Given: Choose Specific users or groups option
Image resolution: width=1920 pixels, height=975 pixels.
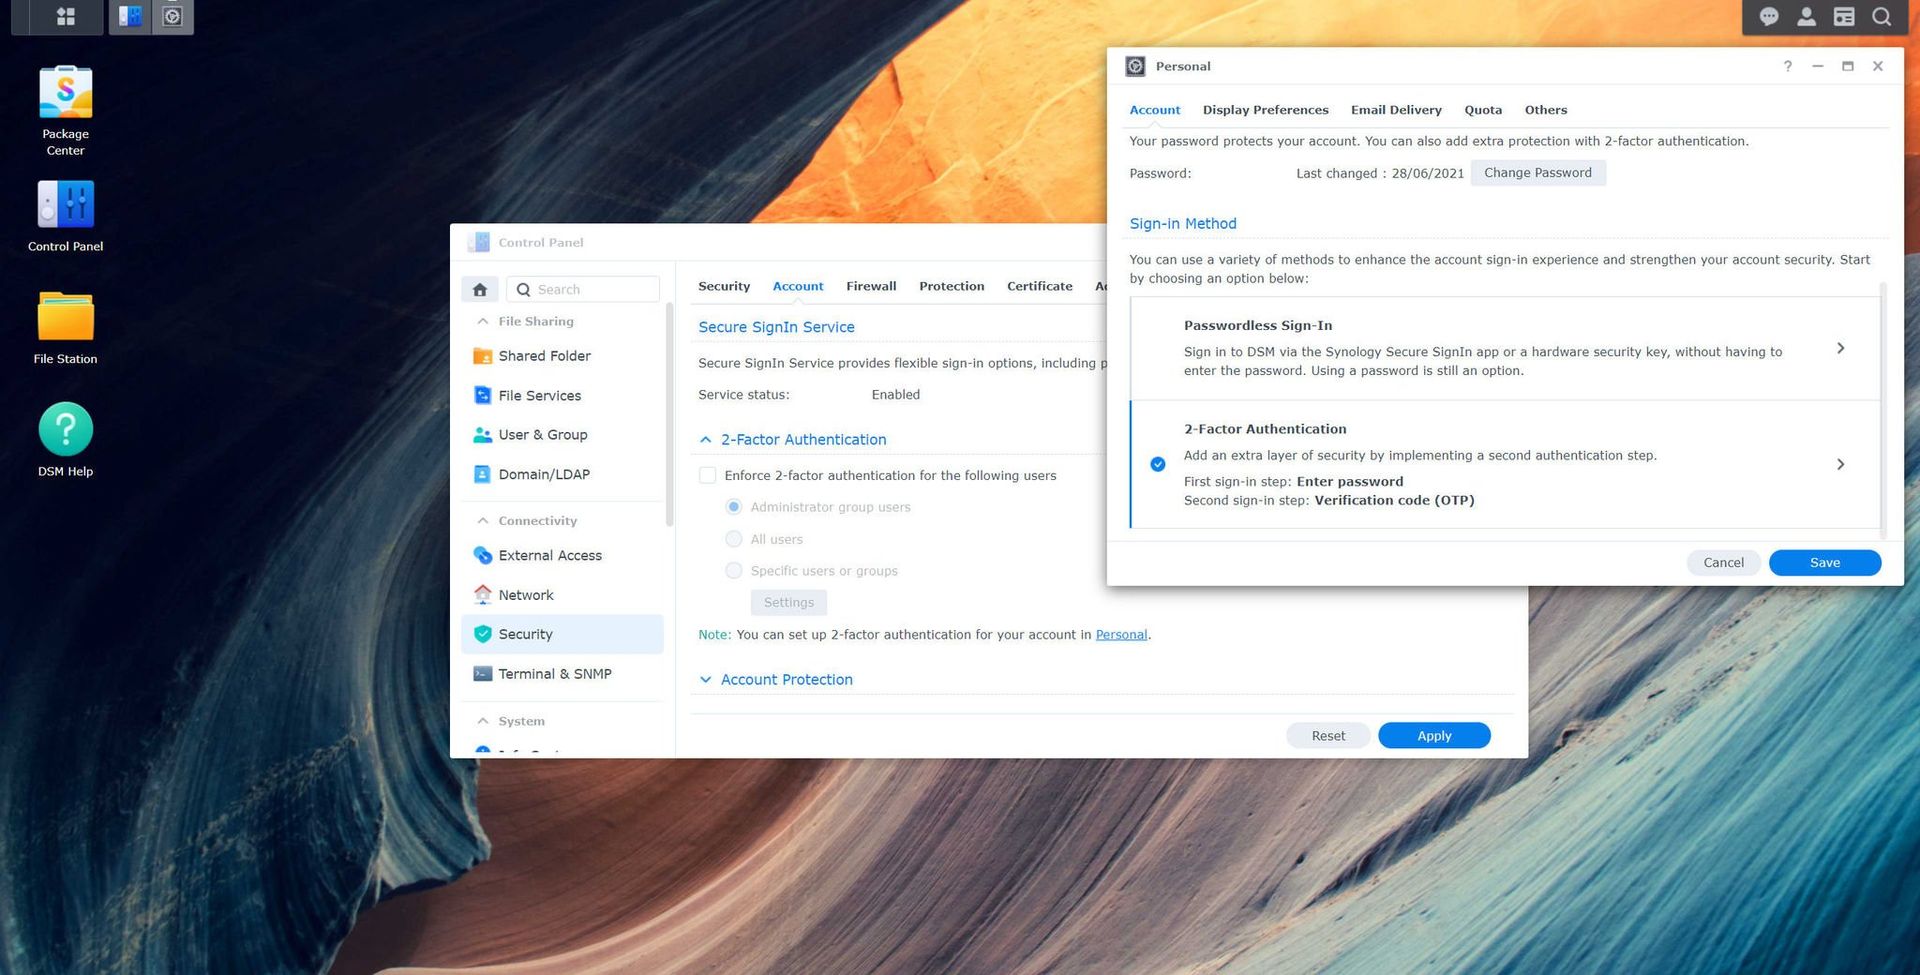Looking at the screenshot, I should coord(734,570).
